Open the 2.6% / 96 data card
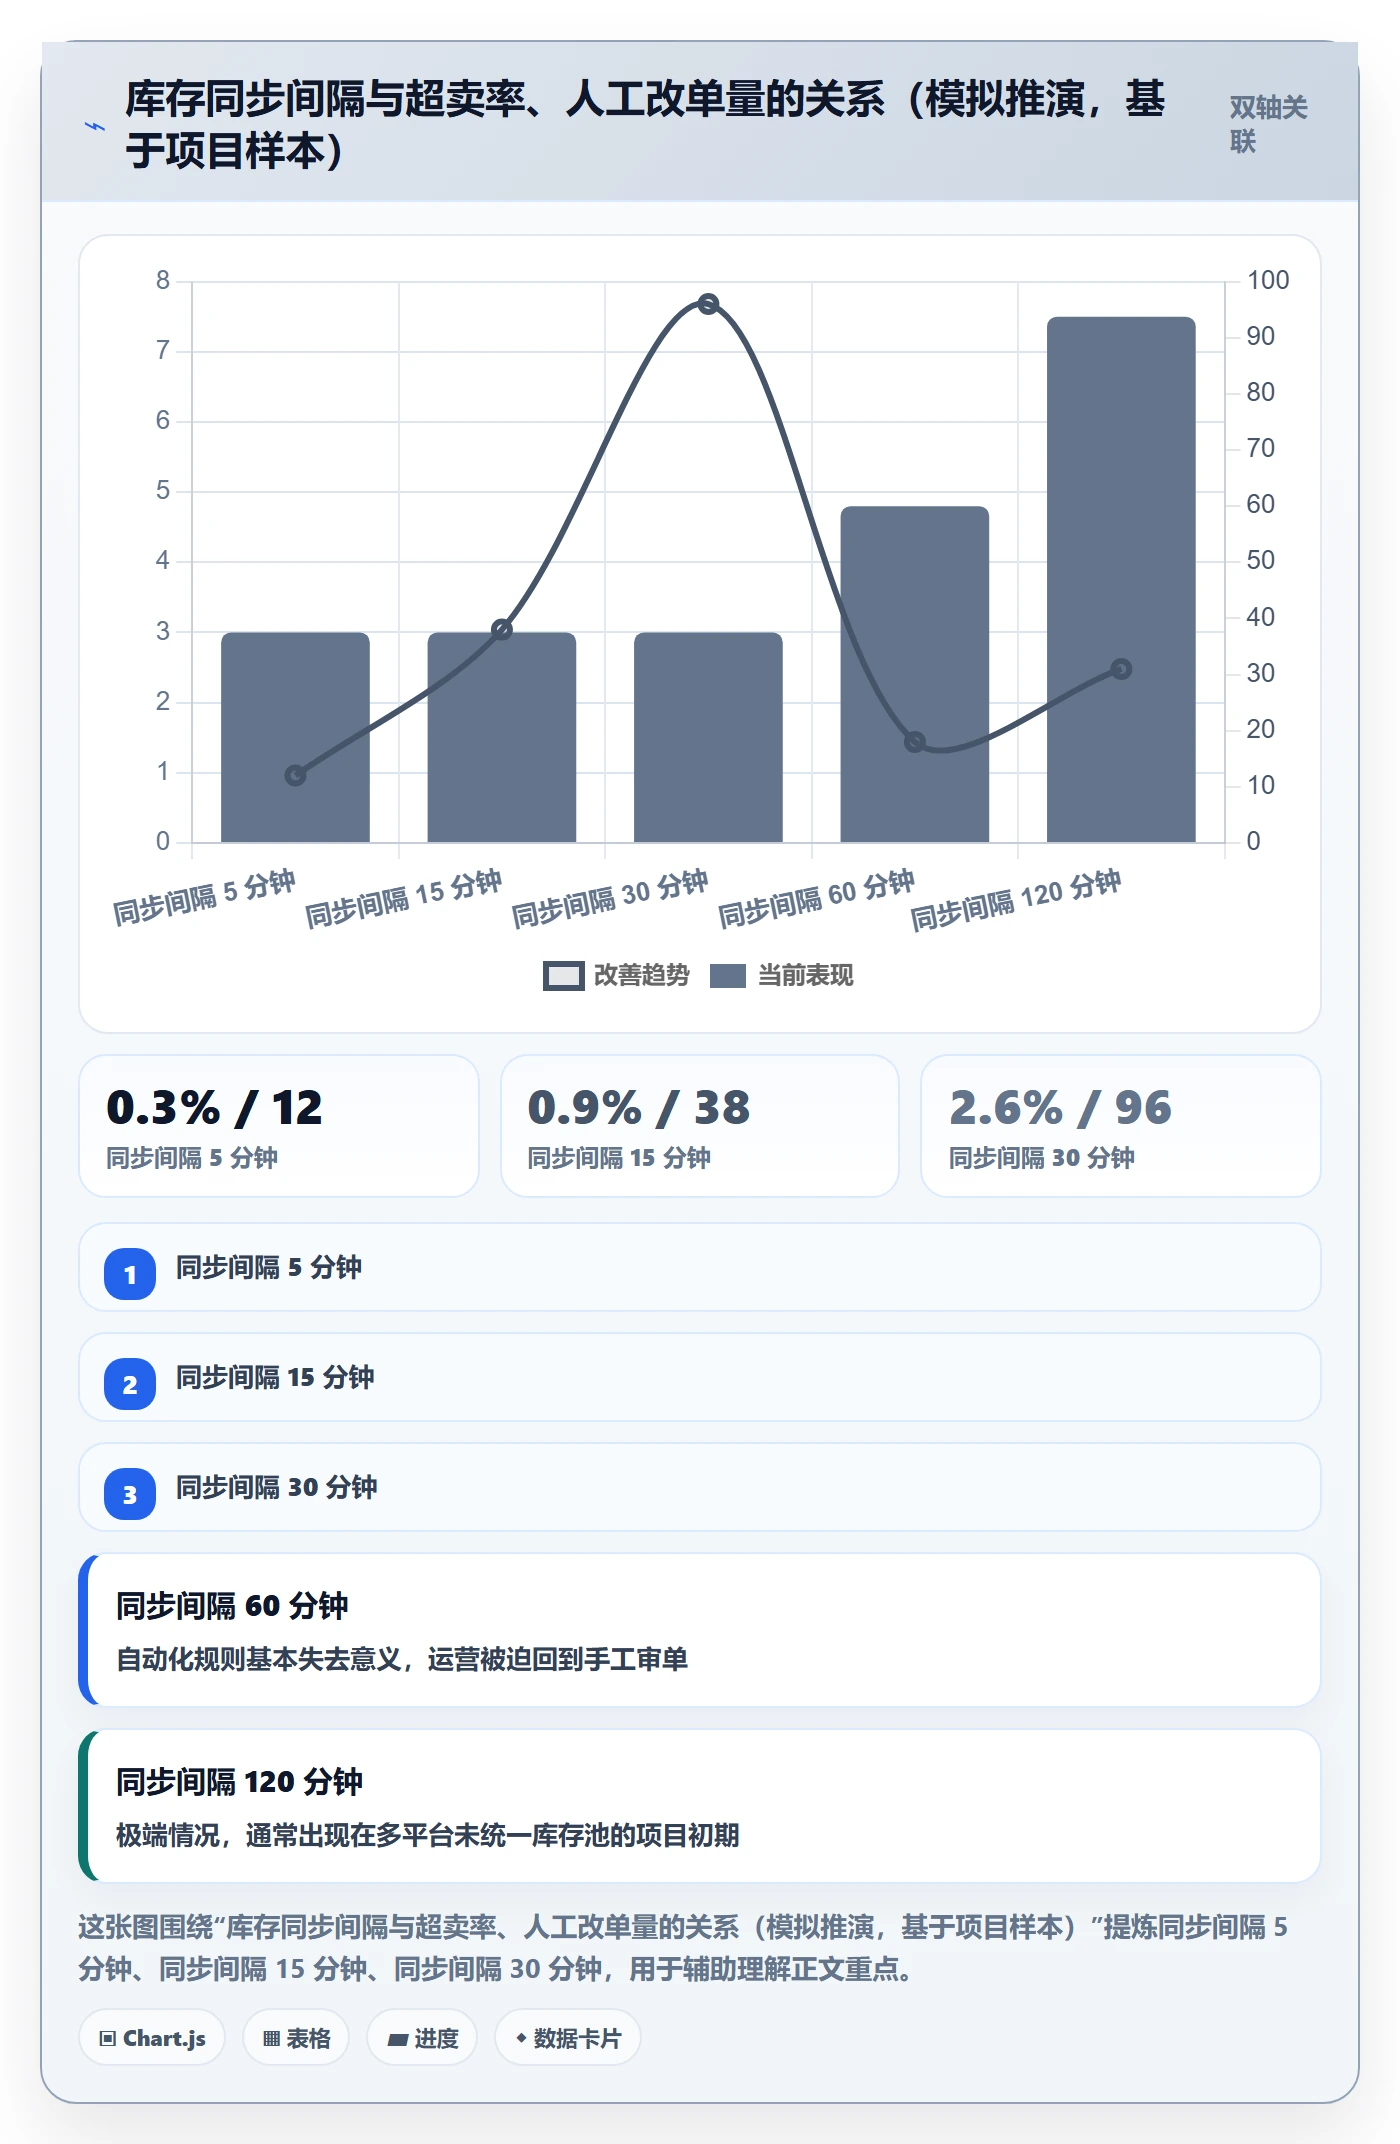The height and width of the screenshot is (2144, 1400). [1121, 1126]
